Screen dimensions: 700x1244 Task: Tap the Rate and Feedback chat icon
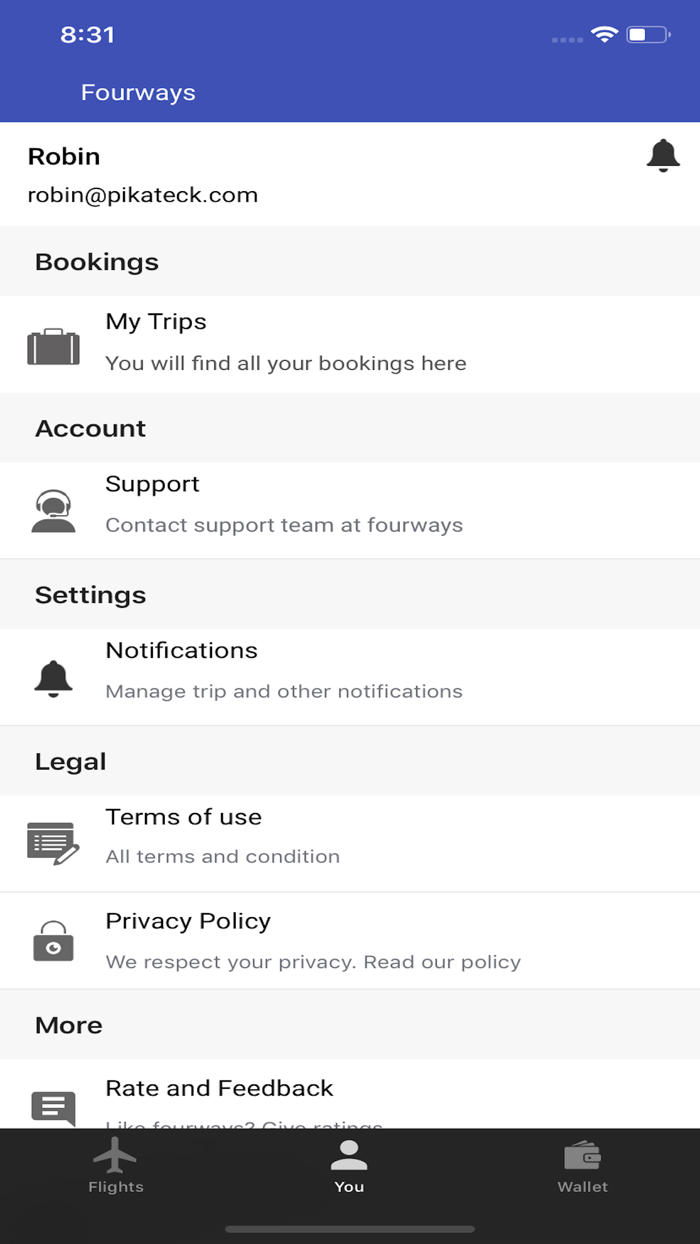point(53,1107)
